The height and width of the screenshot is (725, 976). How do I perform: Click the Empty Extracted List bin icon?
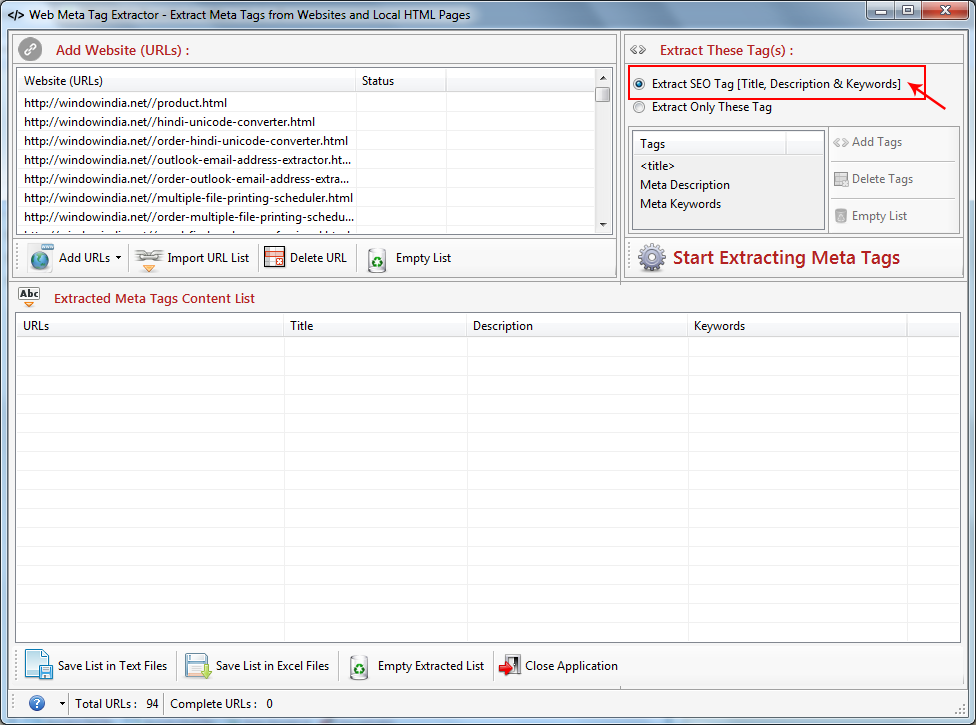(x=359, y=667)
